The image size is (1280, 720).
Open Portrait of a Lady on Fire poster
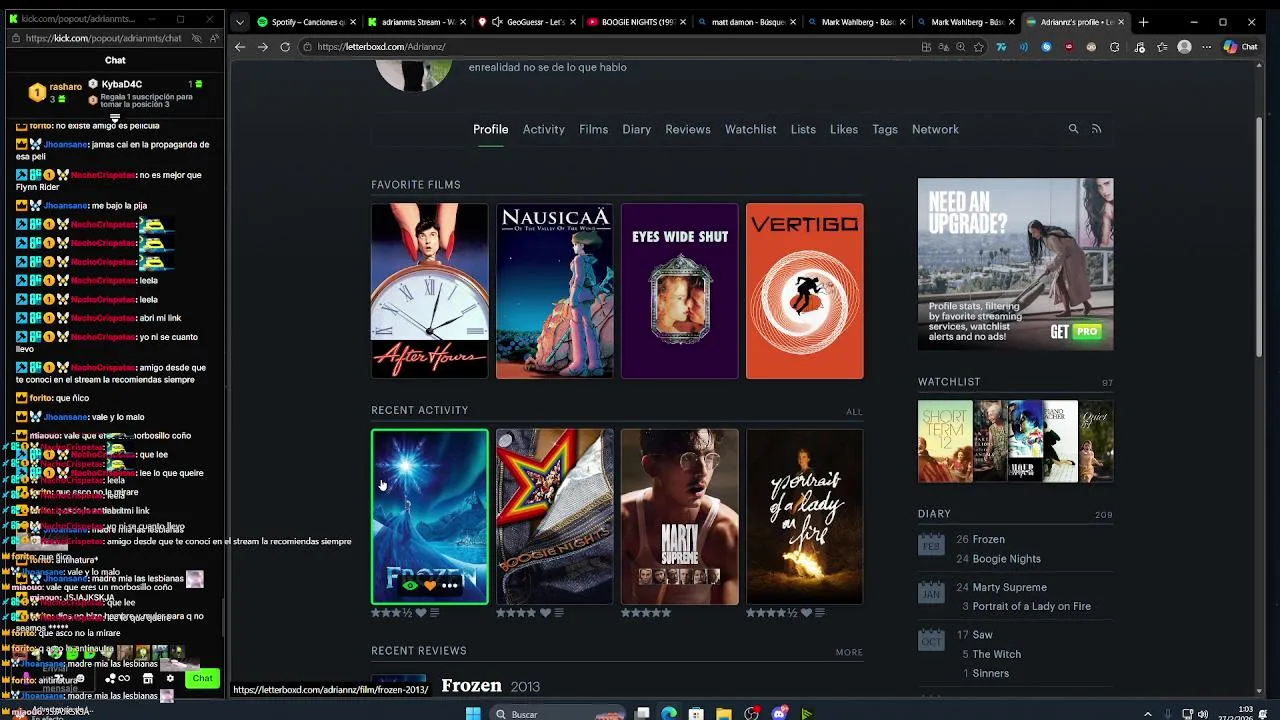coord(805,517)
